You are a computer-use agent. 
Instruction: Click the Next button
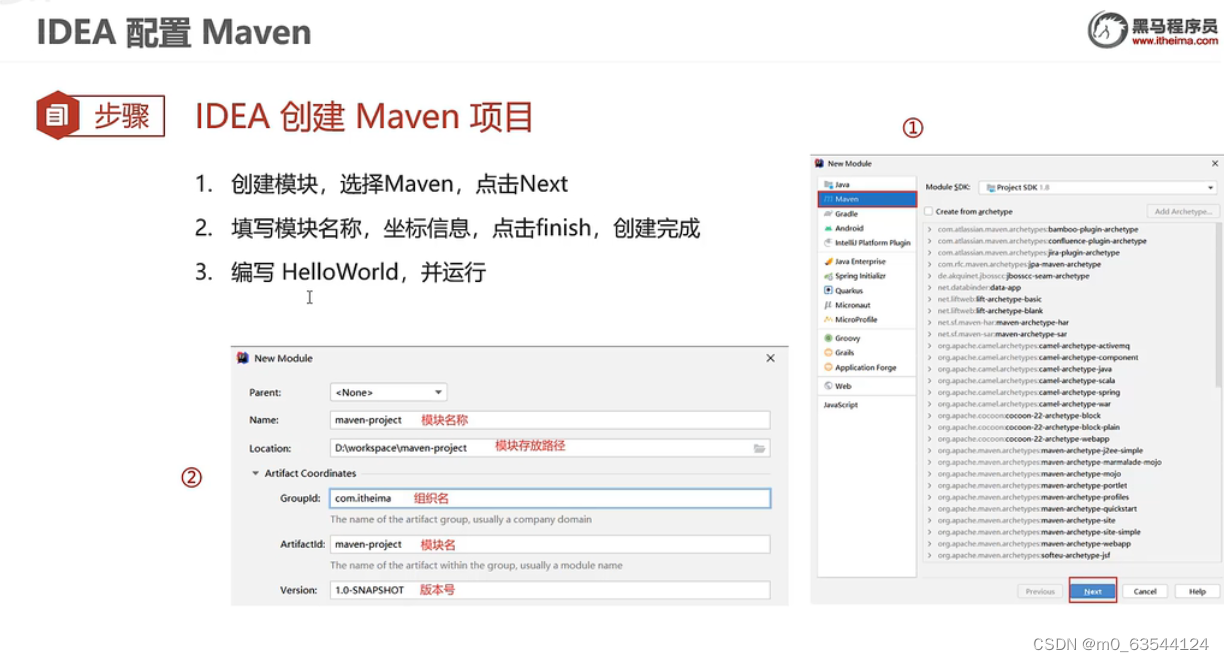point(1092,591)
